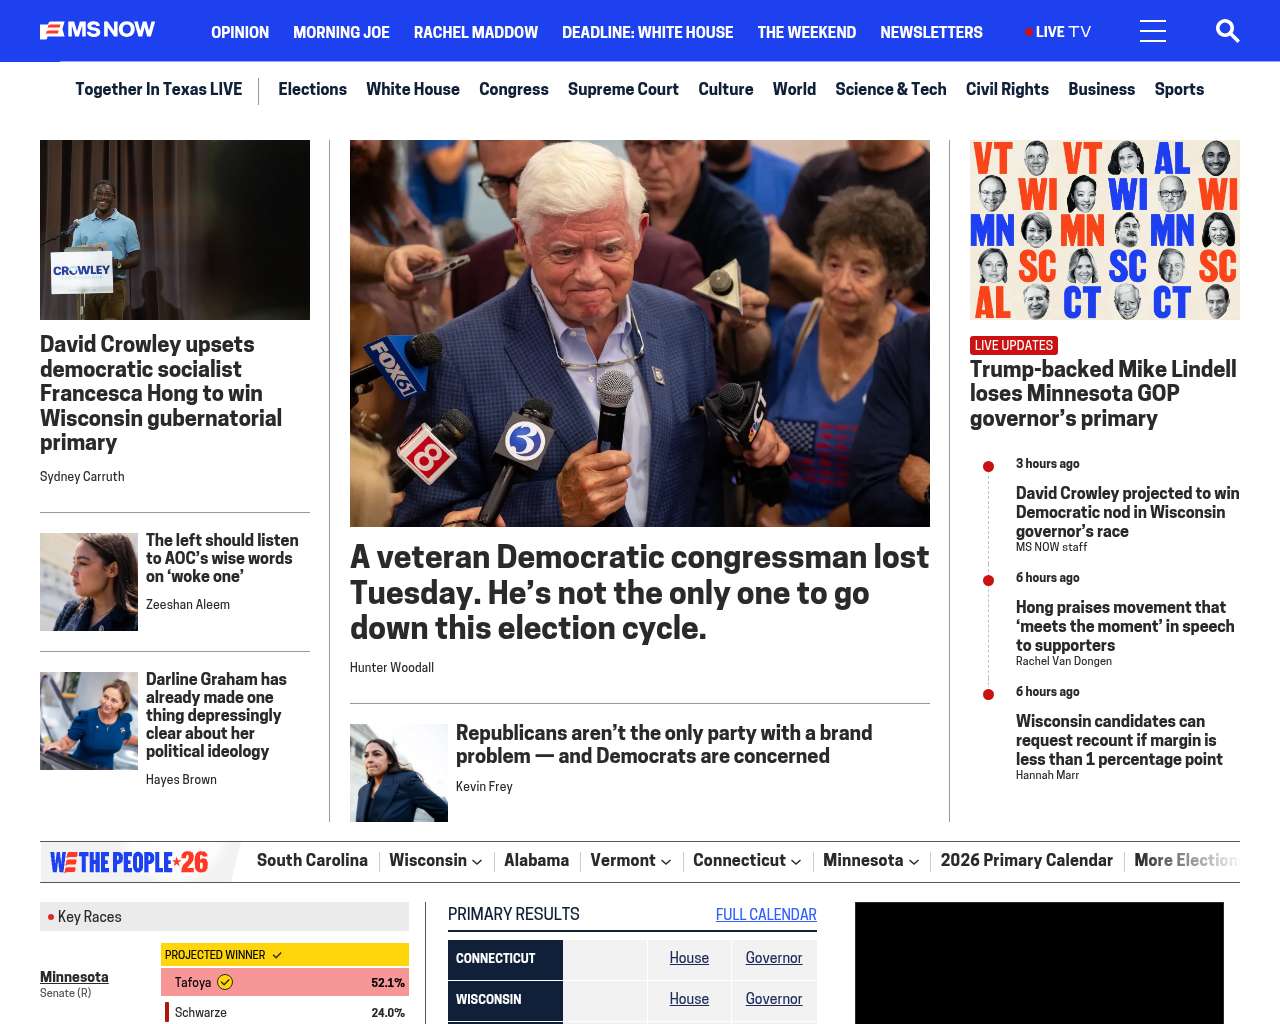
Task: Open Connecticut Governor primary results
Action: 774,958
